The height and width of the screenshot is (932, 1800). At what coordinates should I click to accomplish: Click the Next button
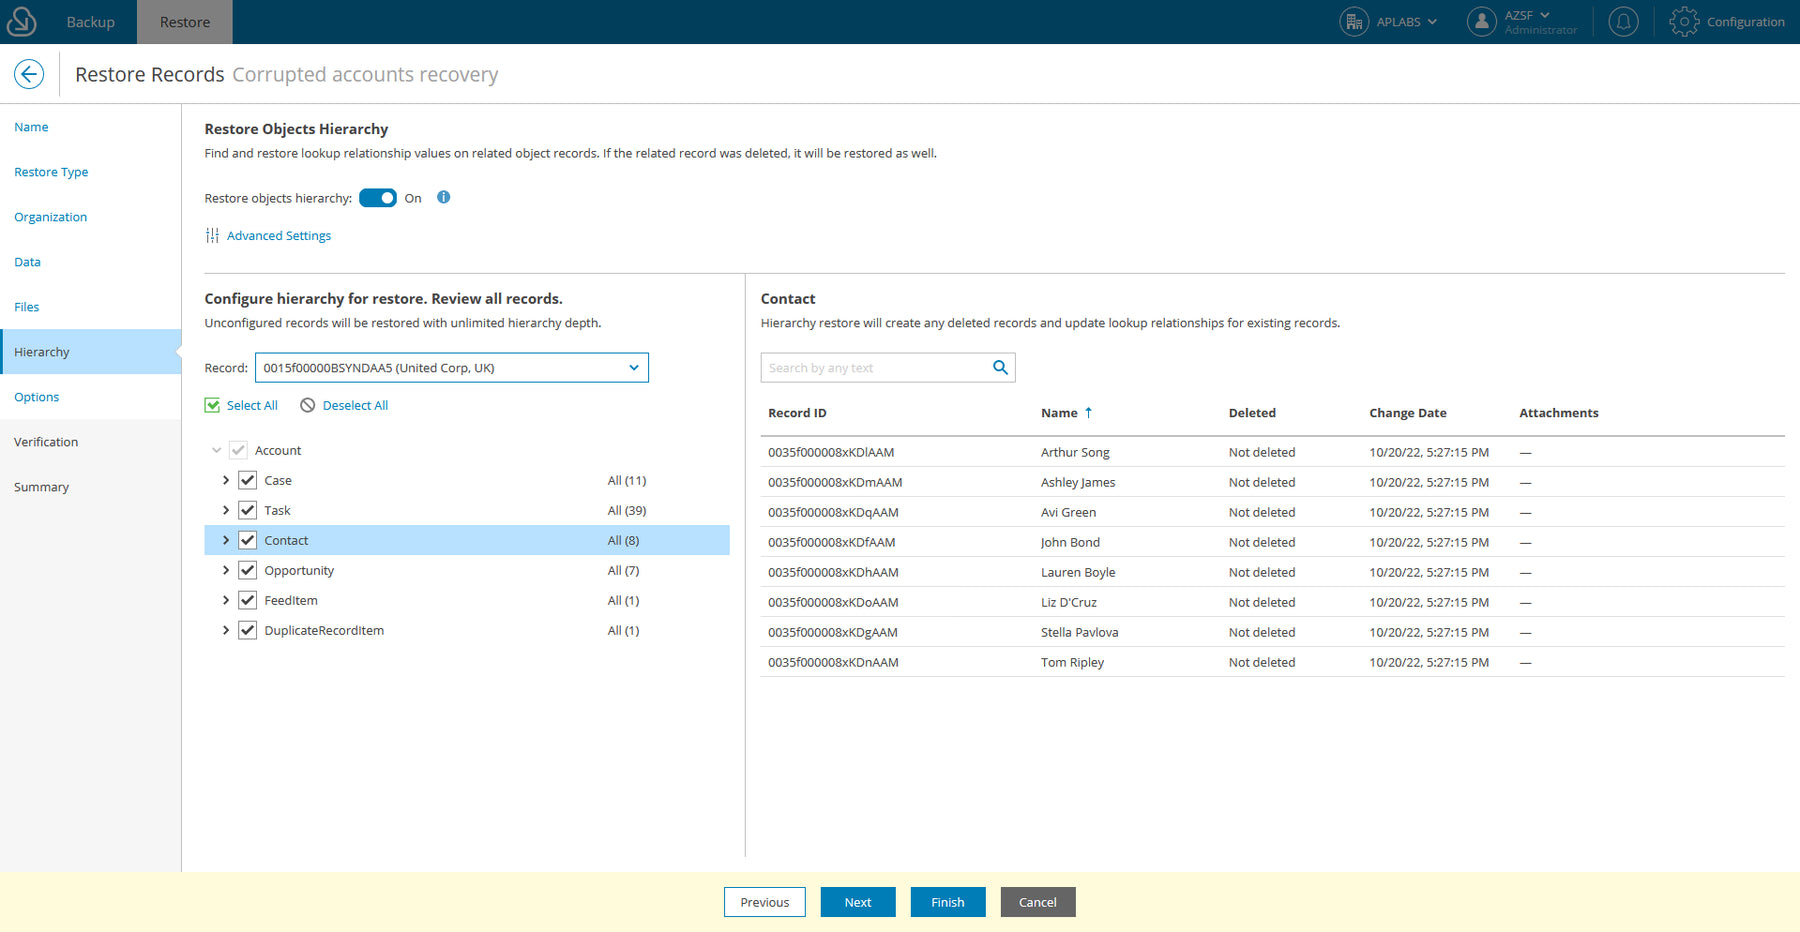click(x=857, y=902)
